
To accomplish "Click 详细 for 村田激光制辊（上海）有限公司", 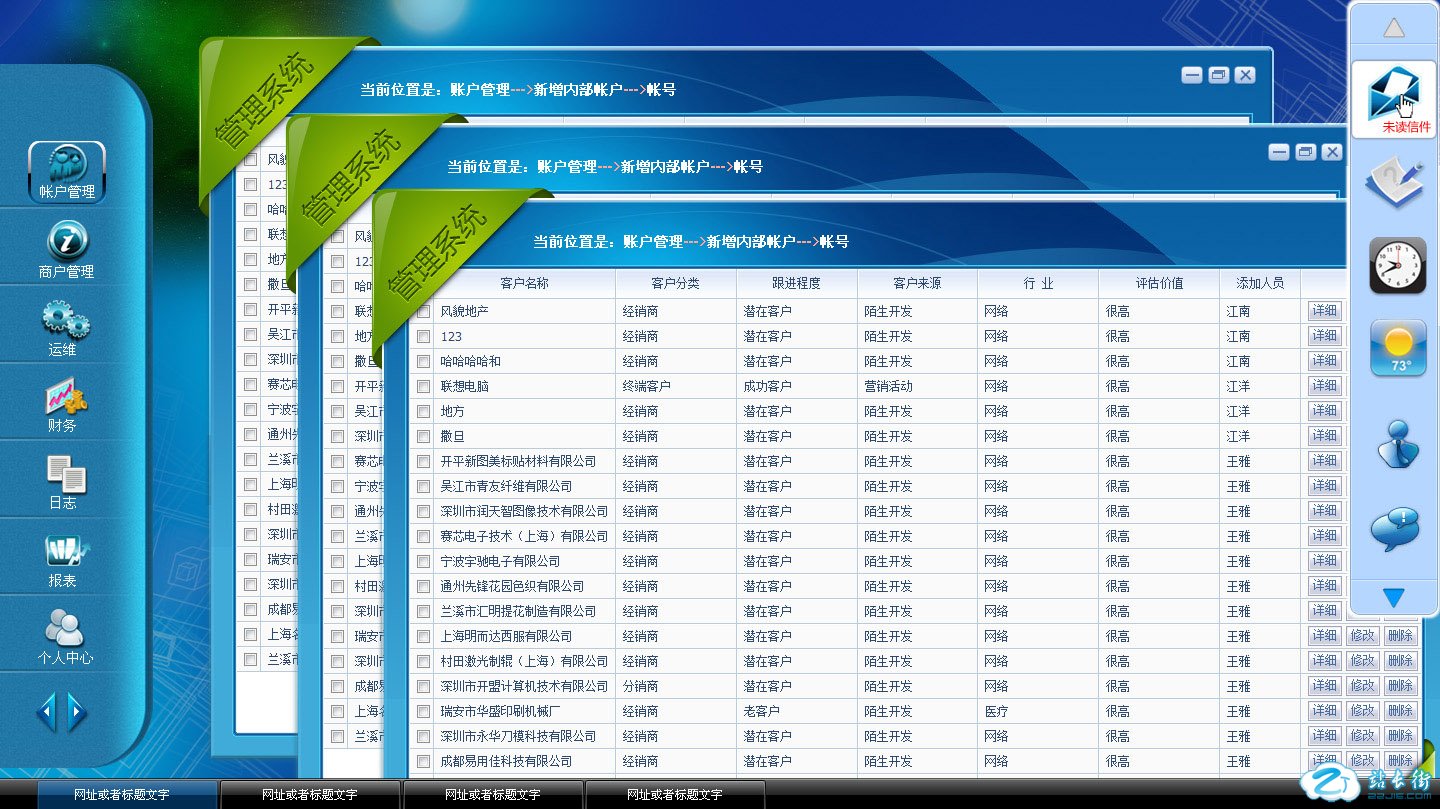I will point(1325,661).
